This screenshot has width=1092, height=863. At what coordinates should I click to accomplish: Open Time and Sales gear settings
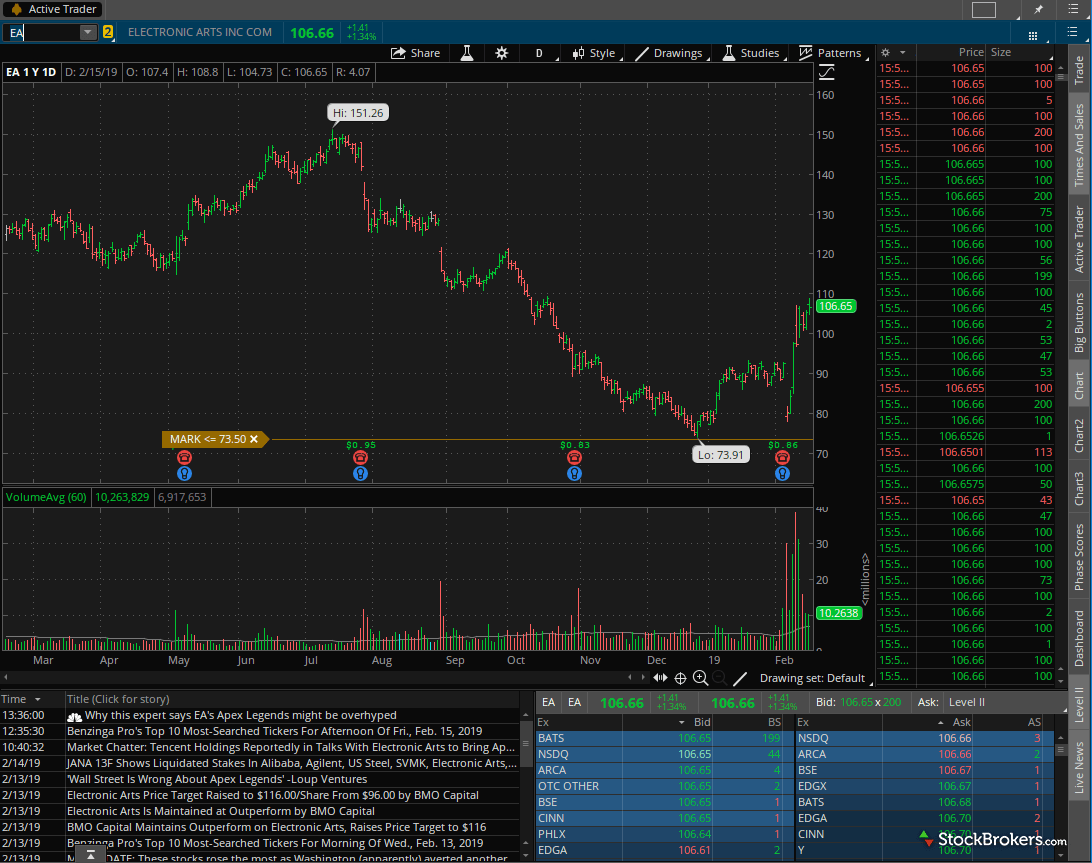coord(886,52)
